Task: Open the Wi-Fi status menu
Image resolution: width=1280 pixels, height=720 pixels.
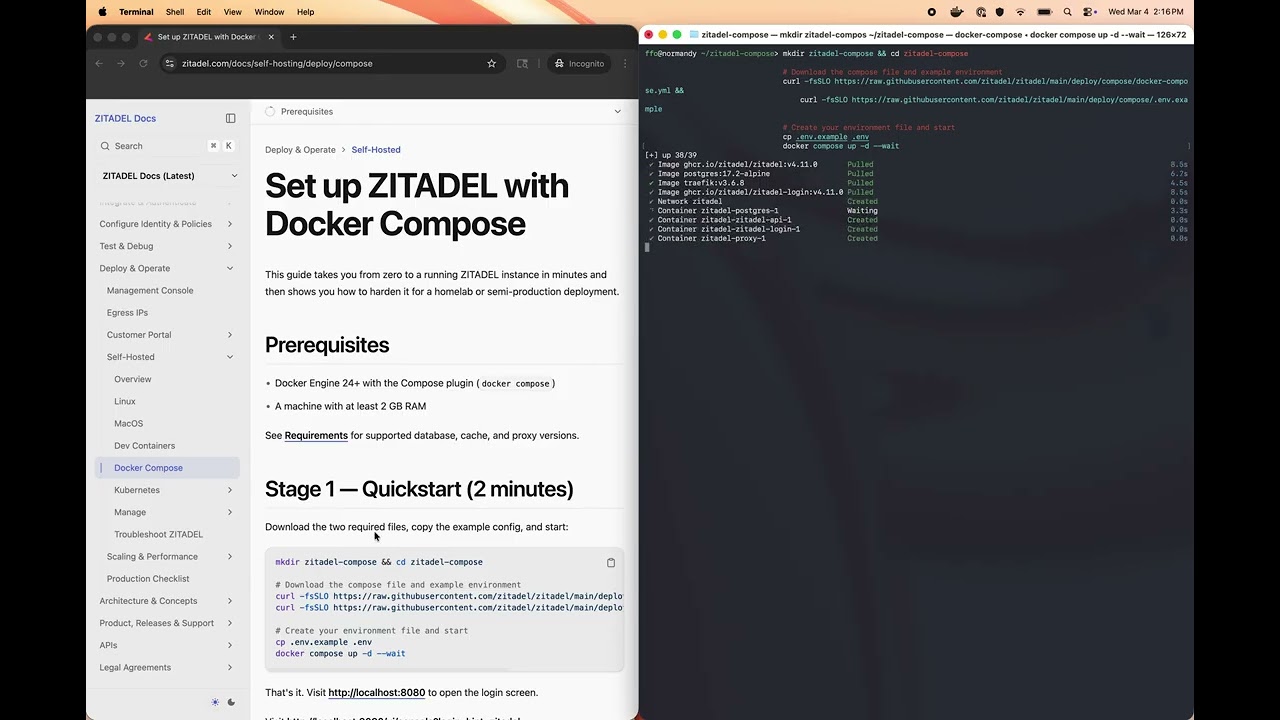Action: (1021, 12)
